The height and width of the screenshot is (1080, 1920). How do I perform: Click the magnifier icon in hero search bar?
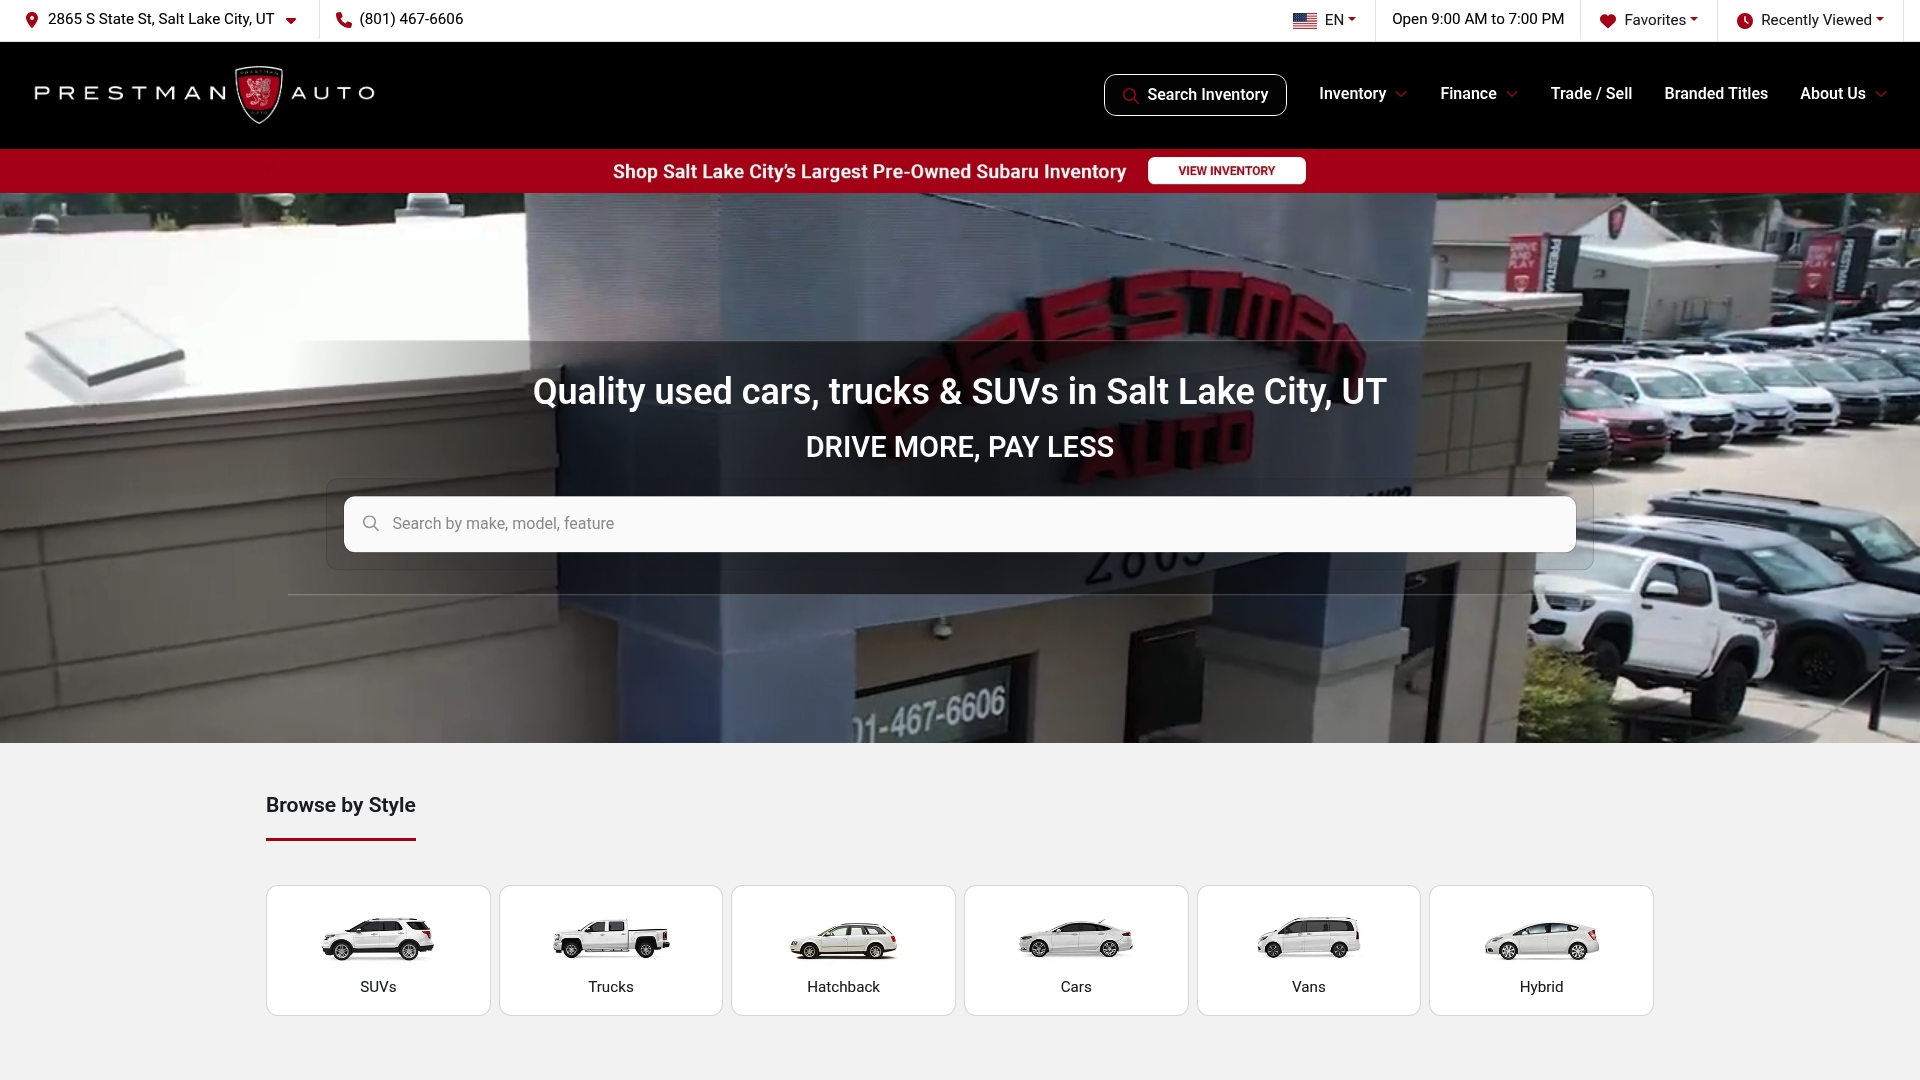[371, 523]
